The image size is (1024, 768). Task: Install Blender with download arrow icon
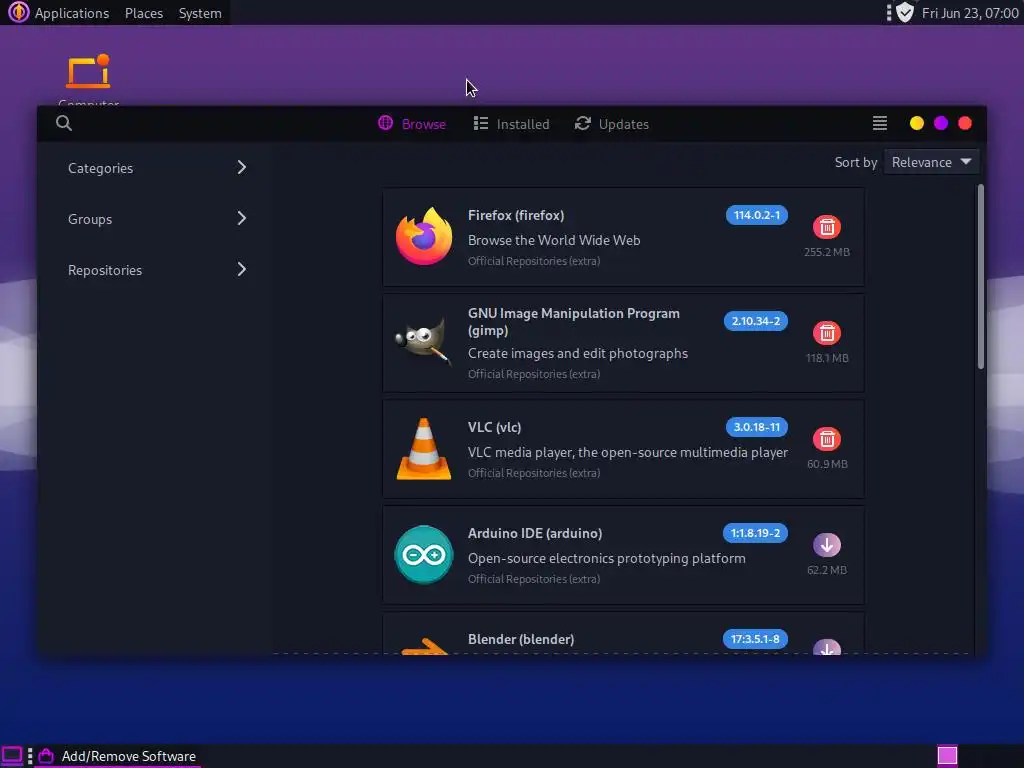[827, 647]
